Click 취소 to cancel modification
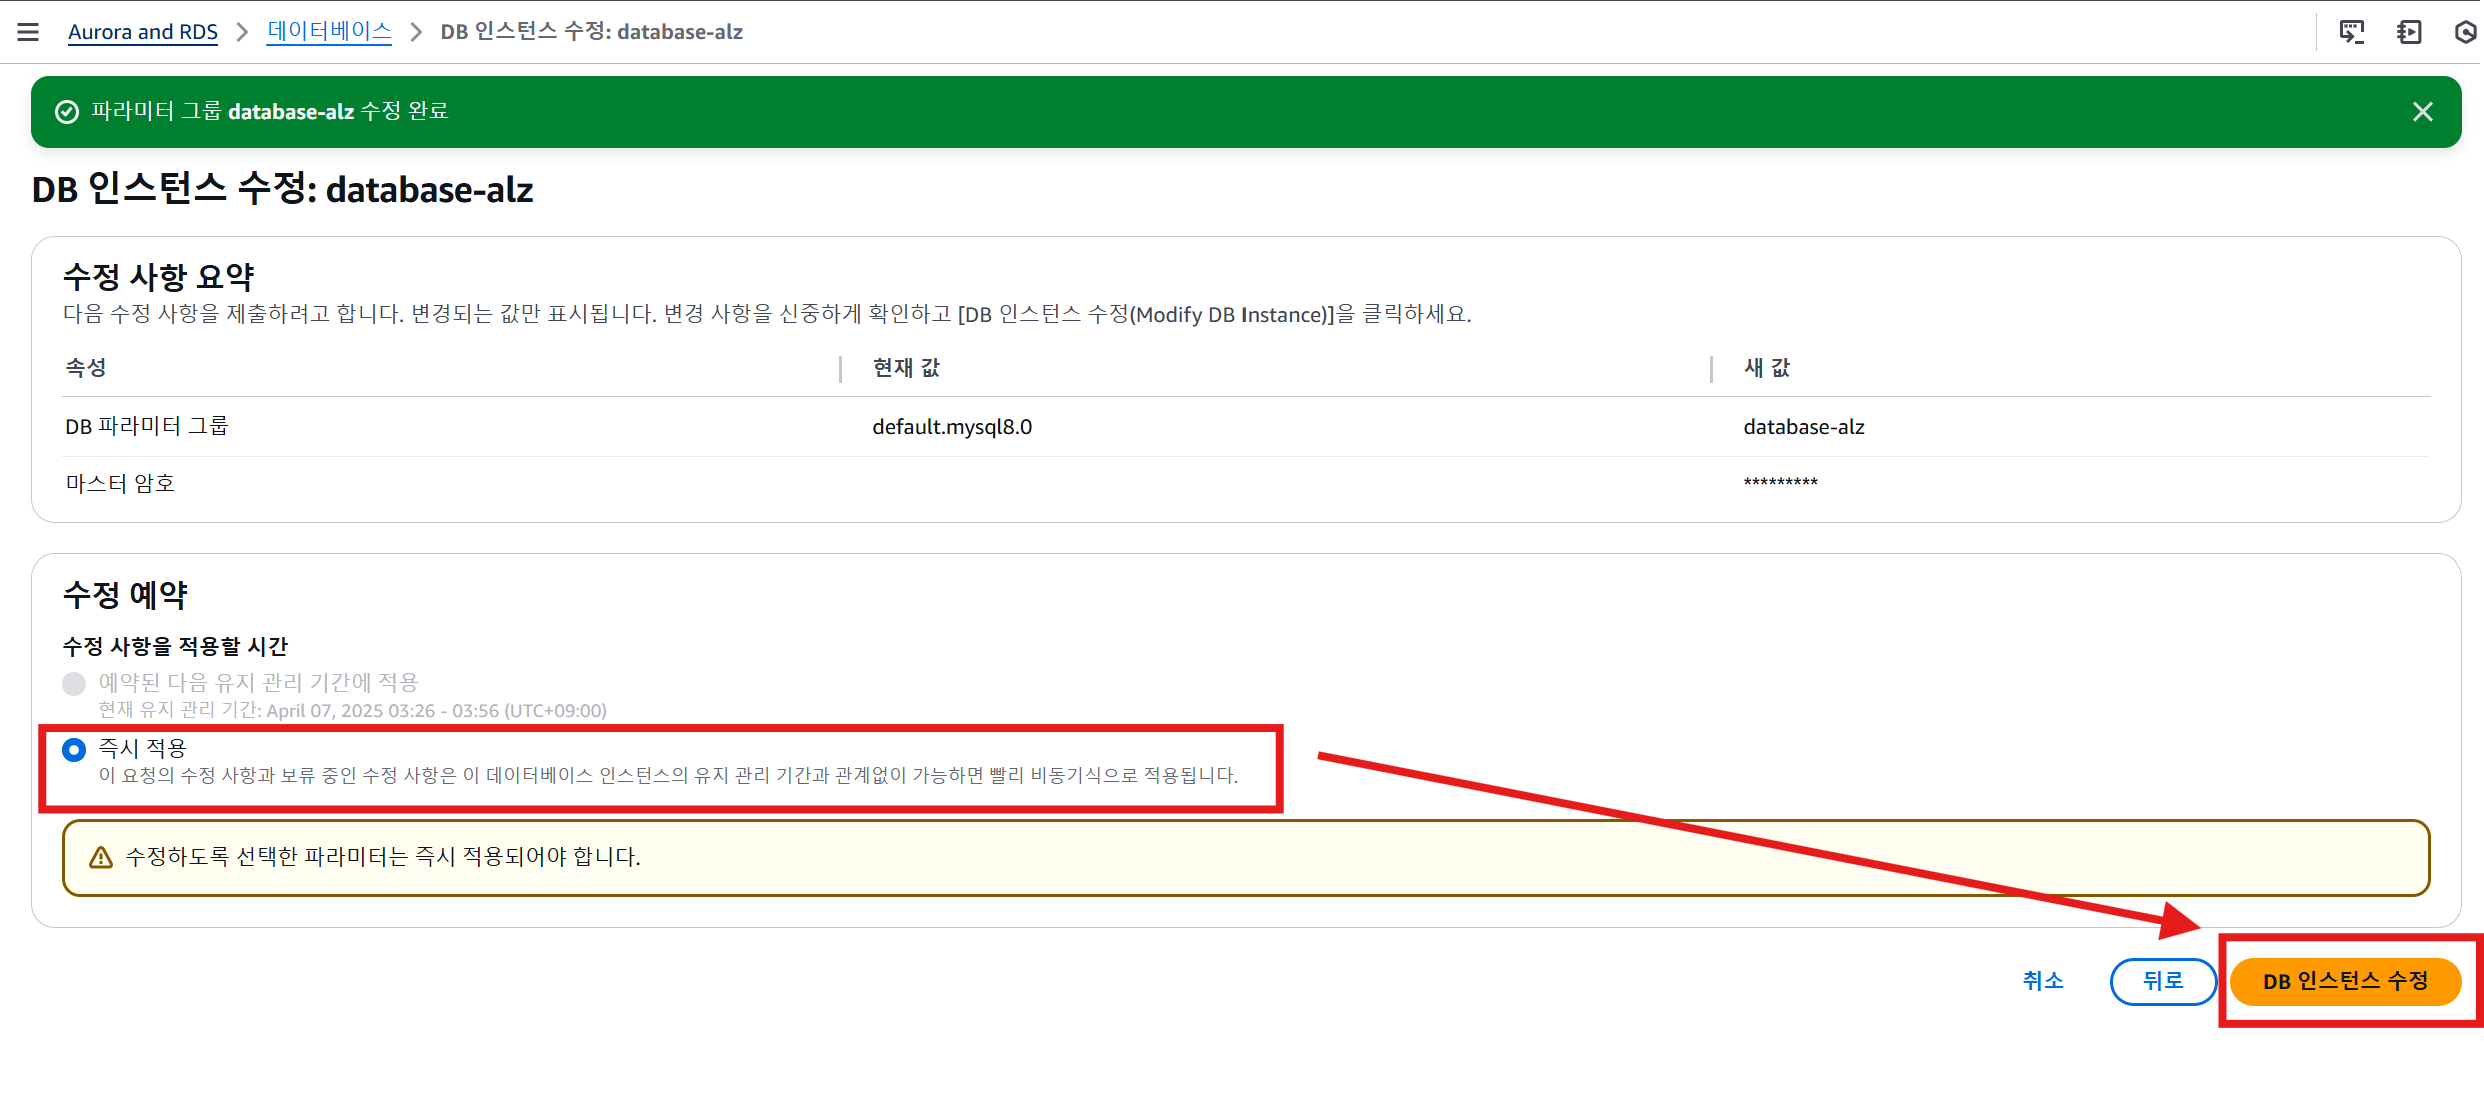Image resolution: width=2484 pixels, height=1120 pixels. 2042,981
